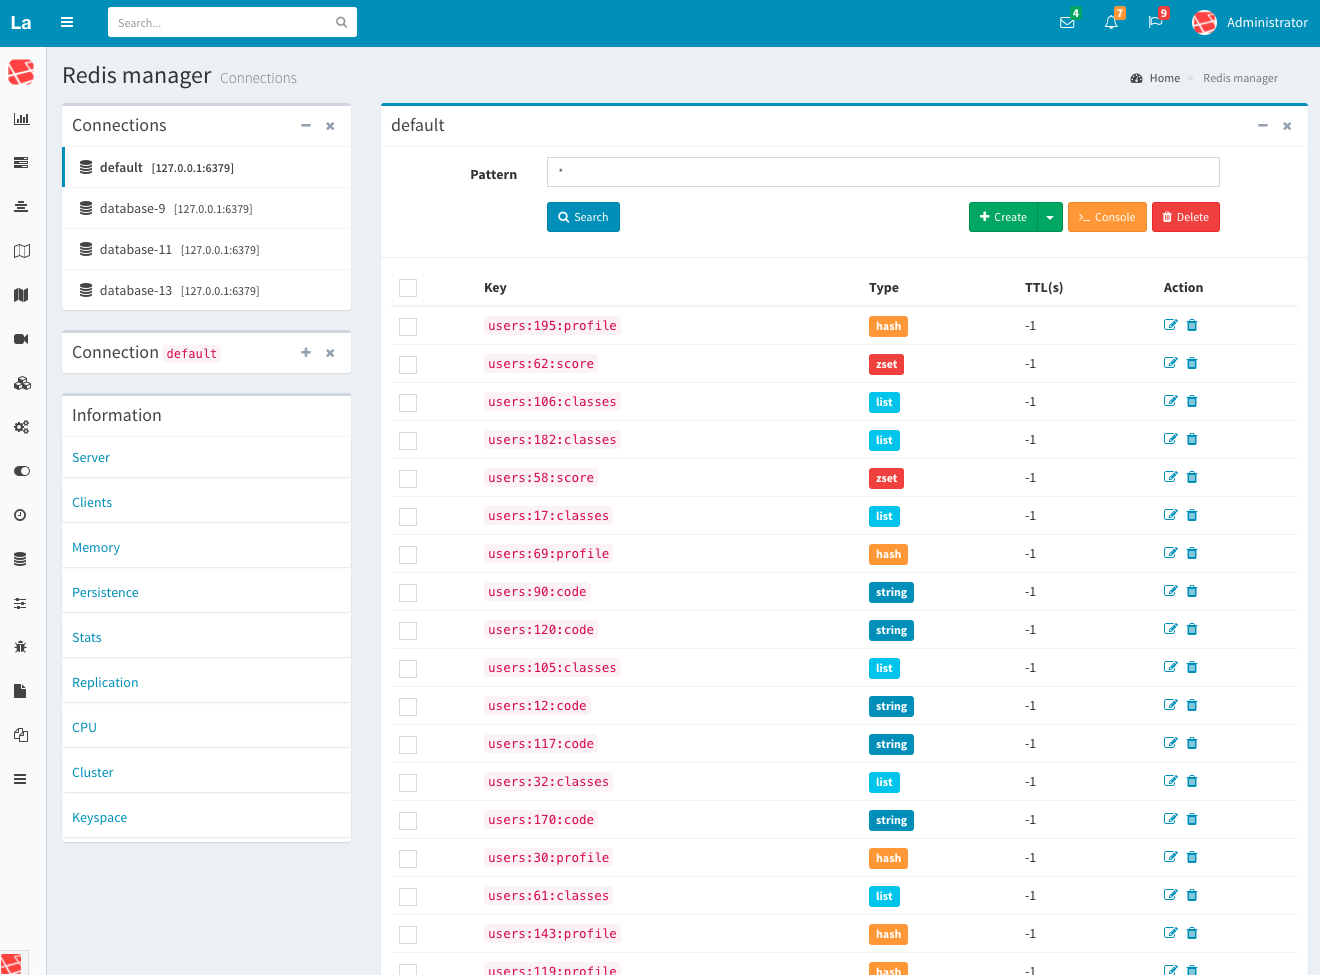This screenshot has width=1320, height=975.
Task: Check the box for users:69:profile
Action: (x=408, y=555)
